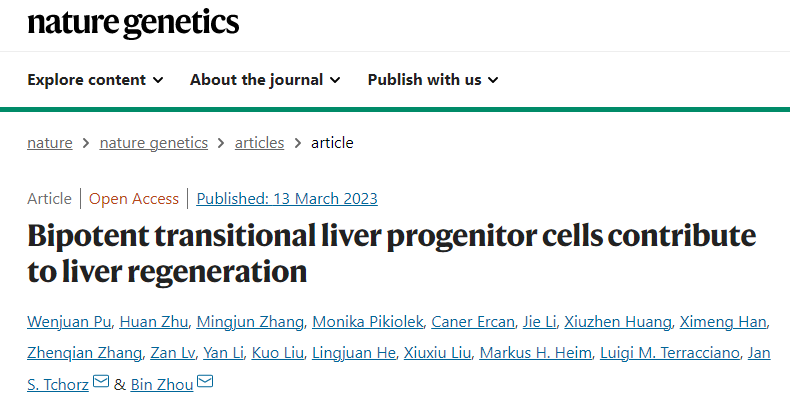Open author Wenjuan Pu's details
790x408 pixels.
pyautogui.click(x=69, y=321)
